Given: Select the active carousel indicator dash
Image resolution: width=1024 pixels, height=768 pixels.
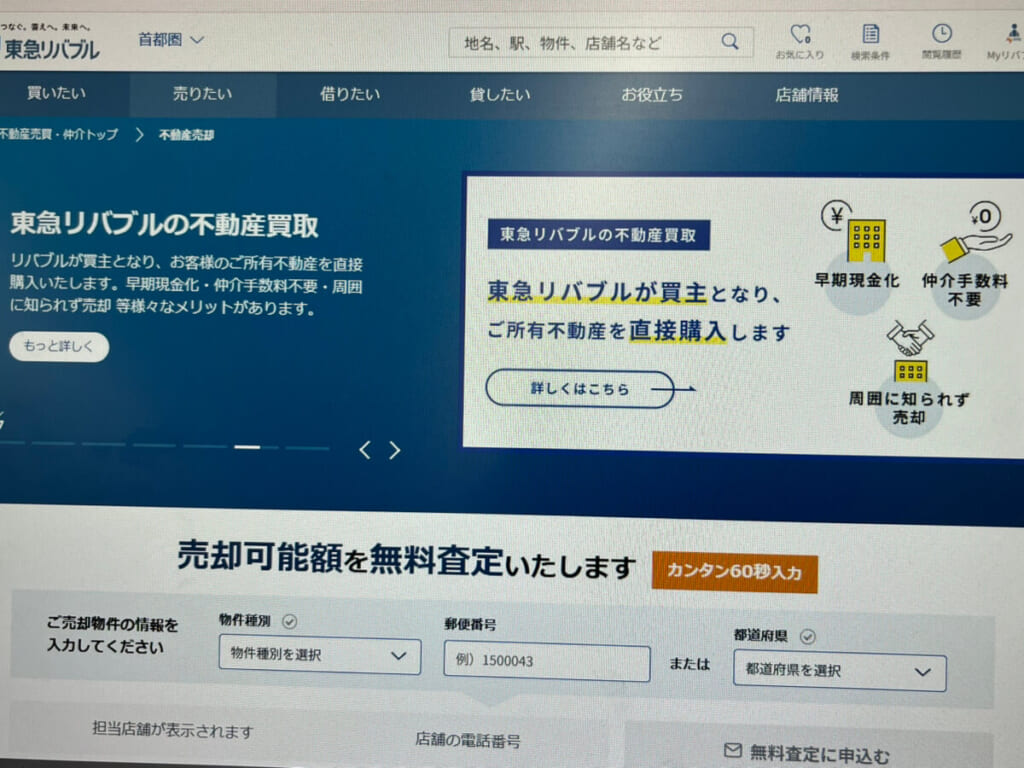Looking at the screenshot, I should (x=248, y=447).
